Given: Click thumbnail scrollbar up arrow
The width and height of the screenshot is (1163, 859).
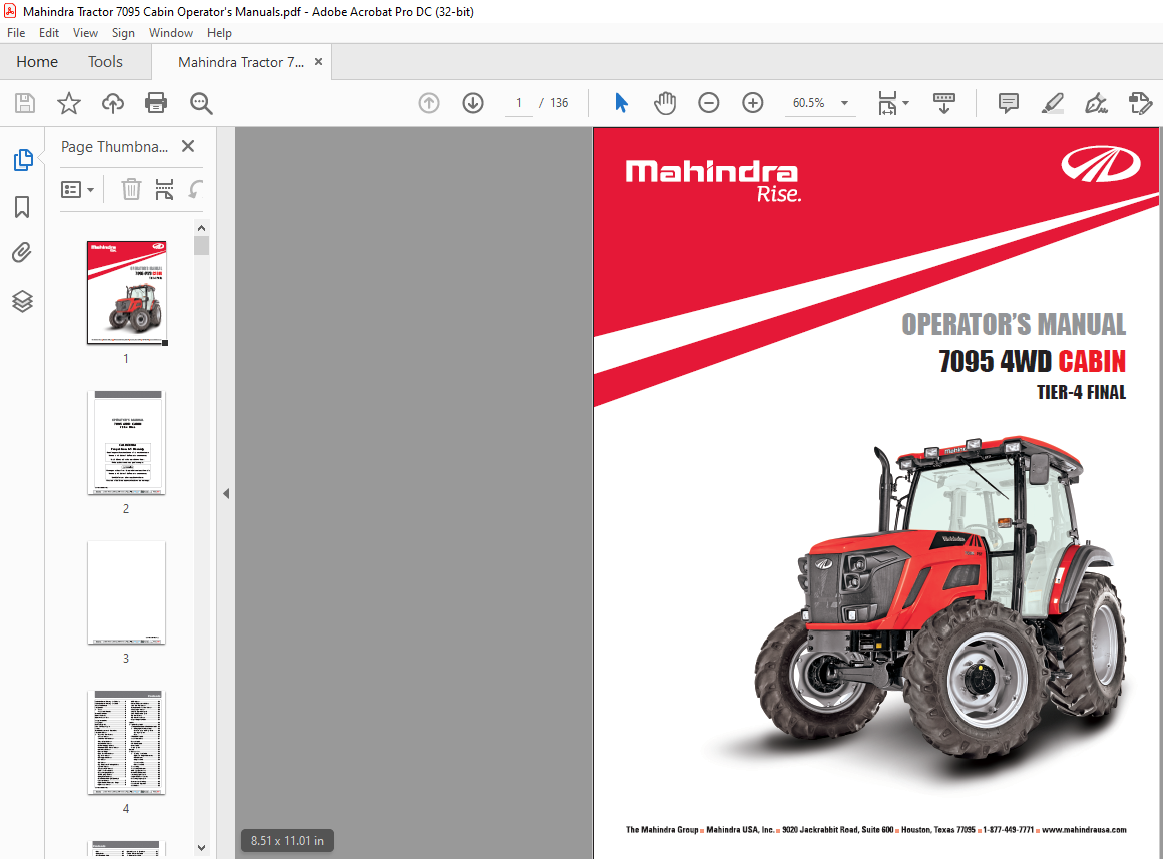Looking at the screenshot, I should (x=201, y=228).
